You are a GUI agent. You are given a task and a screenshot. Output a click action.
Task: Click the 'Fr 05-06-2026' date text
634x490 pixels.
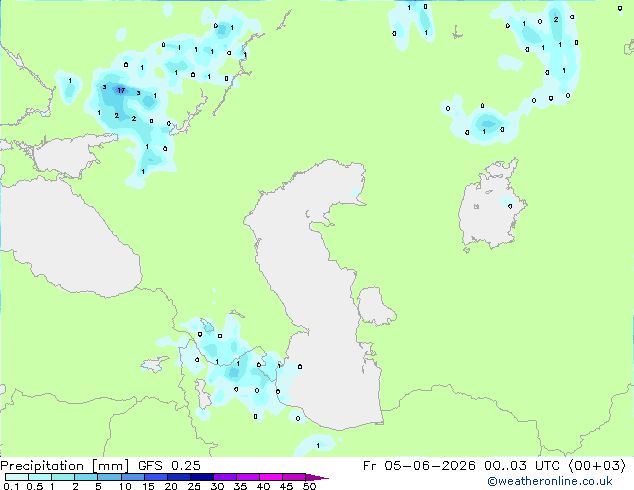[419, 466]
